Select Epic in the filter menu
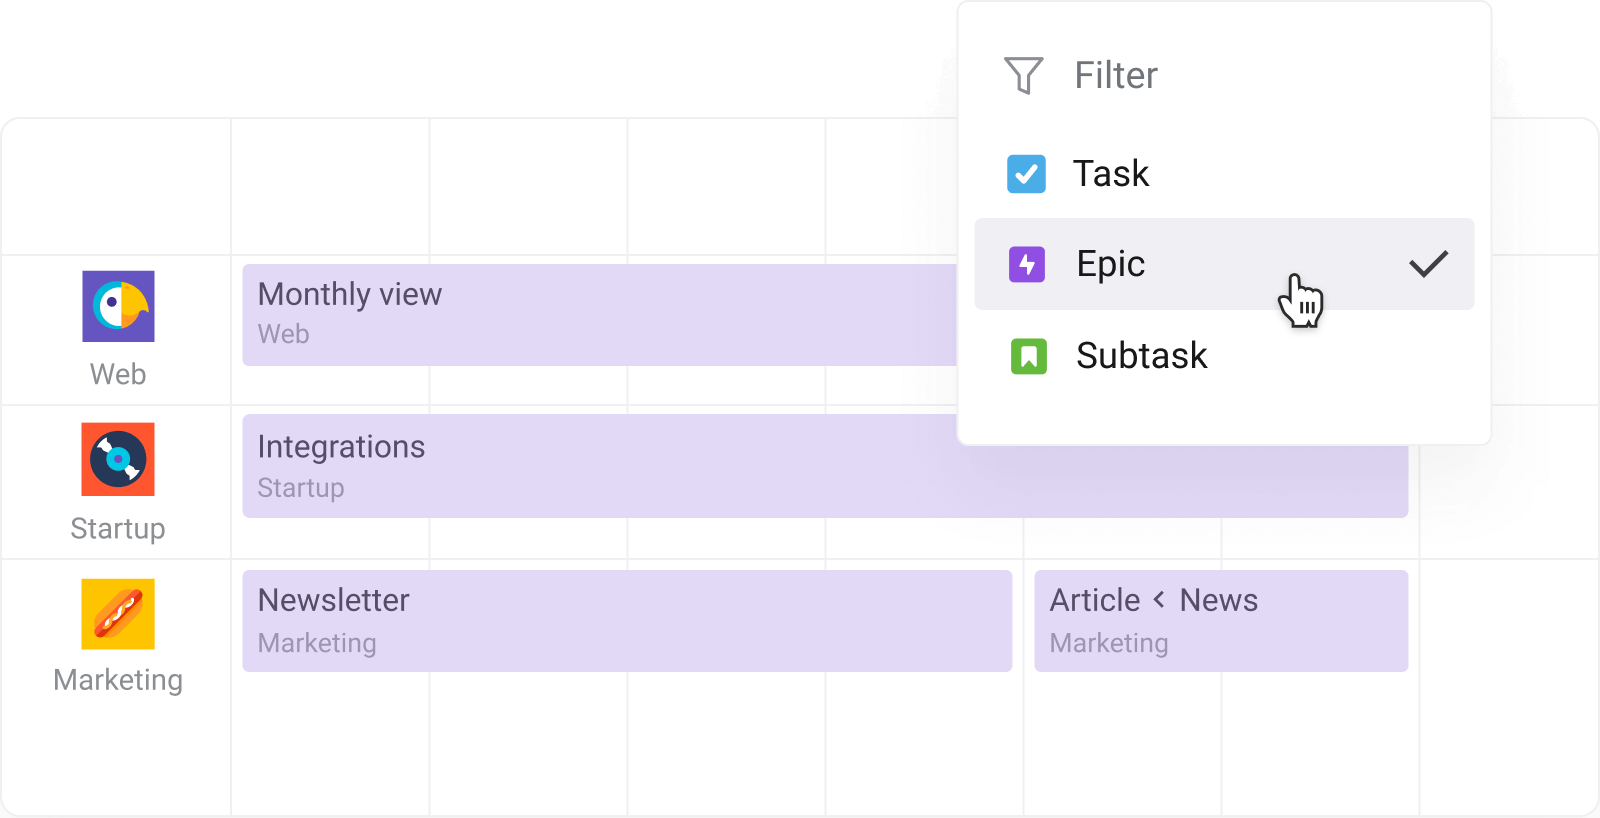Screen dimensions: 1600x818 1110,264
